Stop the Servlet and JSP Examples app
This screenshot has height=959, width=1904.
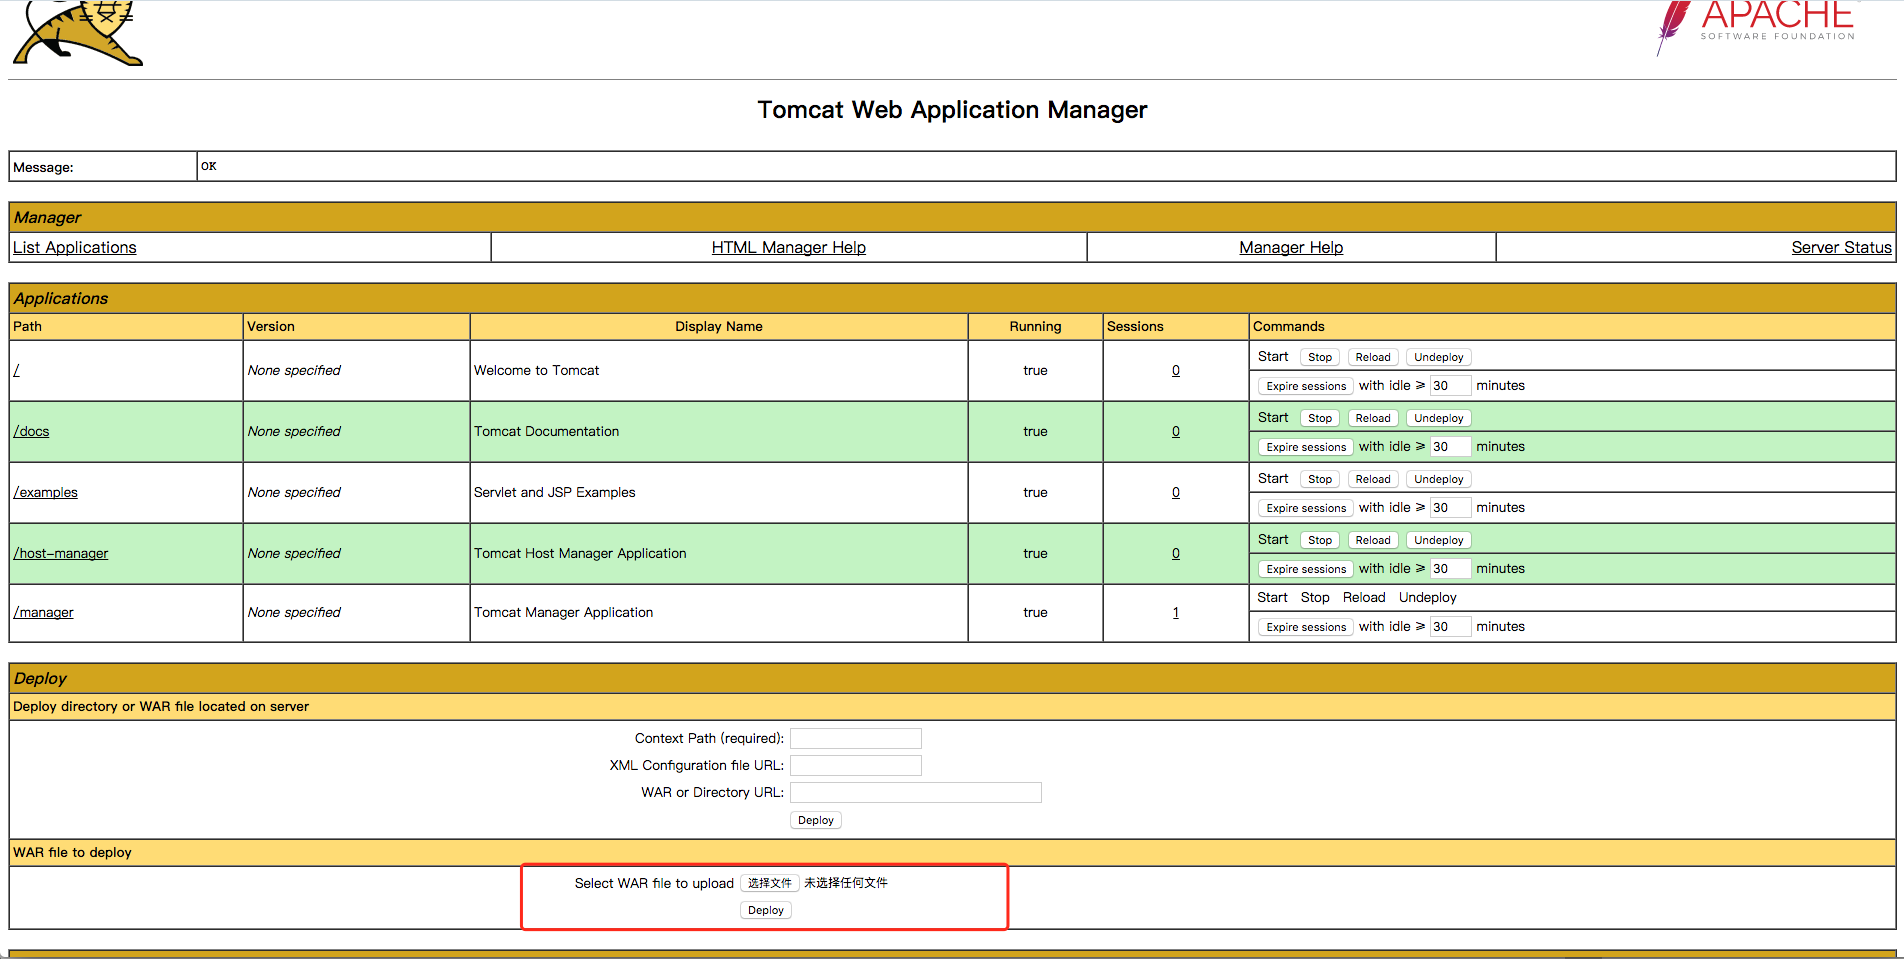pos(1320,479)
